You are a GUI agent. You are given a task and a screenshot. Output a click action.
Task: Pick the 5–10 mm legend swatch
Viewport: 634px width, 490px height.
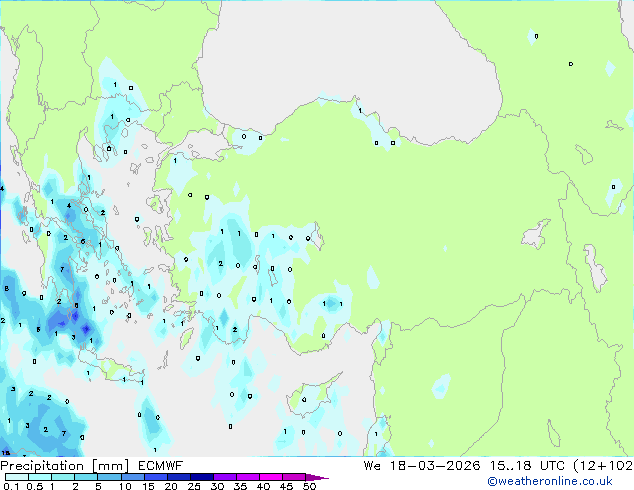109,477
